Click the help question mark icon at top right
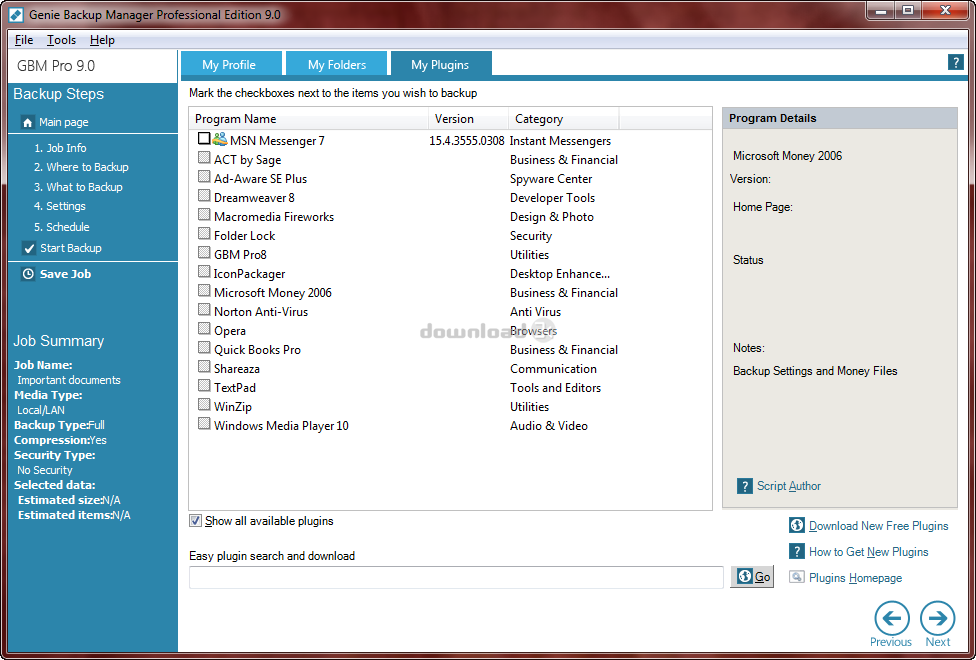 (955, 62)
